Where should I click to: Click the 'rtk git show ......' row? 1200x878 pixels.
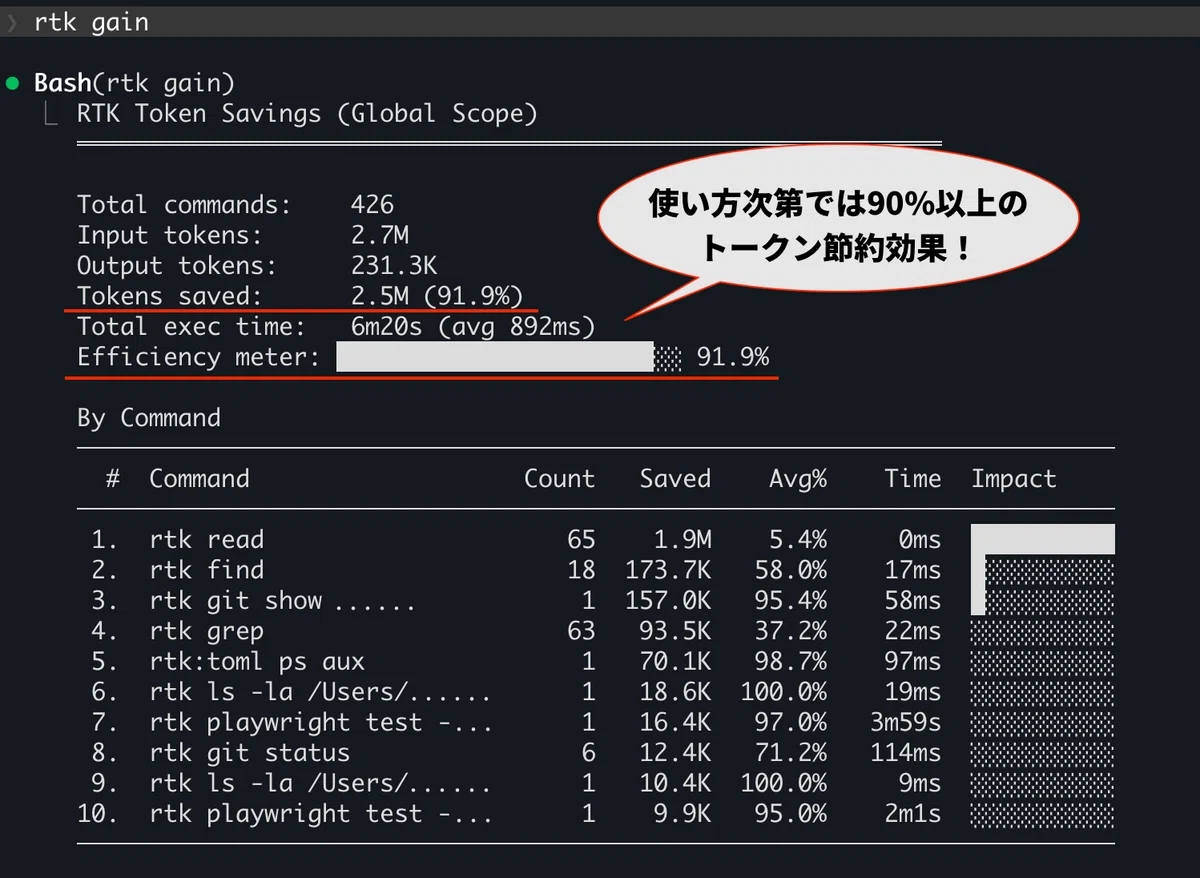coord(596,600)
